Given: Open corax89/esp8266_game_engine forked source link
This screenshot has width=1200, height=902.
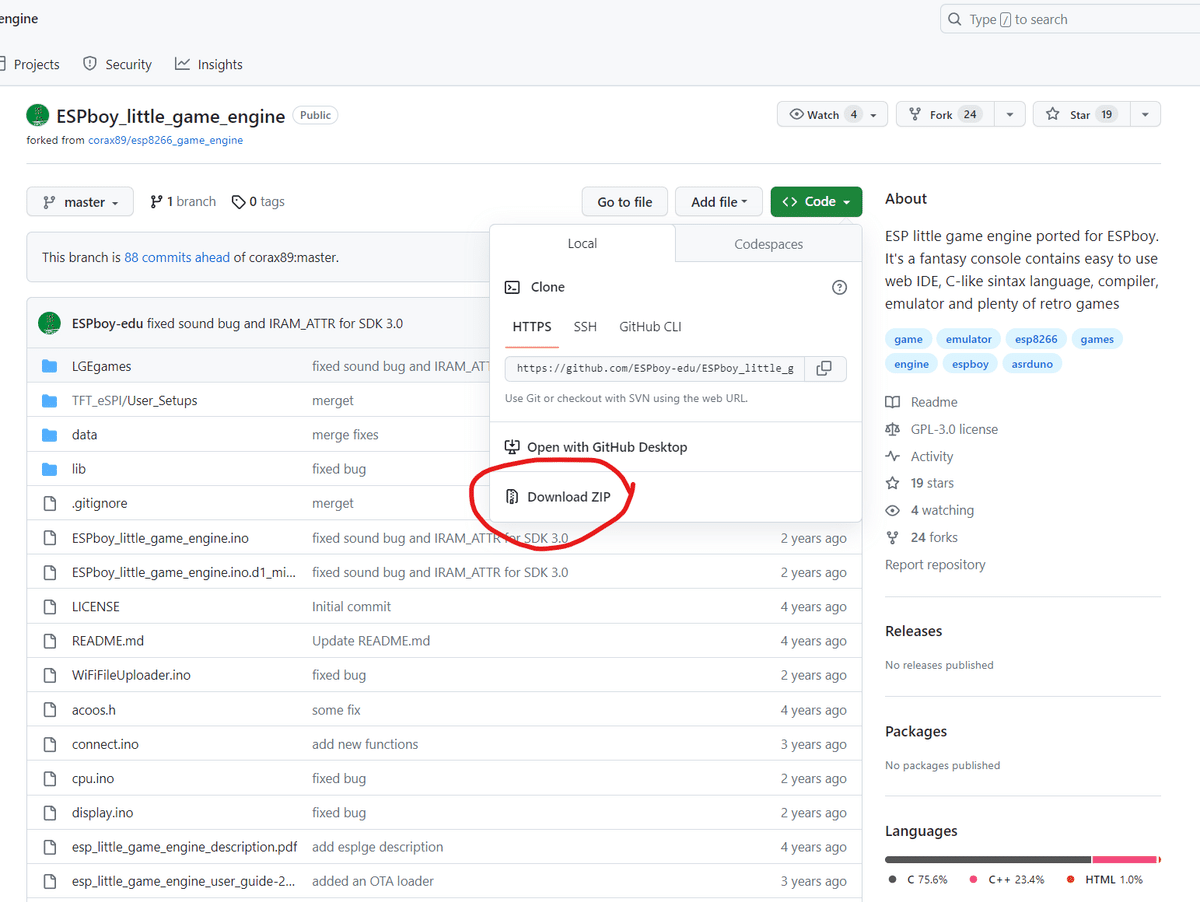Looking at the screenshot, I should pos(166,140).
